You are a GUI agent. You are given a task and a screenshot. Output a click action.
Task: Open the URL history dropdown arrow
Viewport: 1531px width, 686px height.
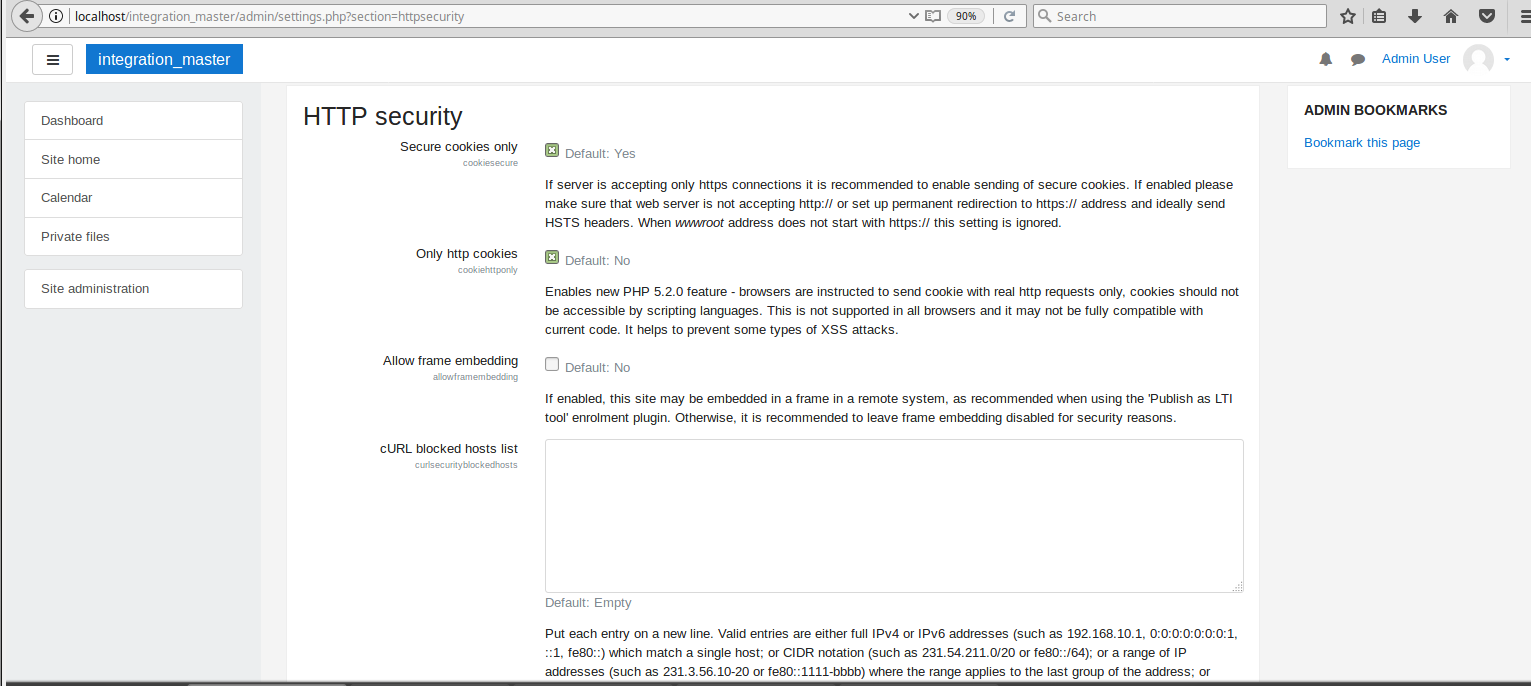point(913,16)
